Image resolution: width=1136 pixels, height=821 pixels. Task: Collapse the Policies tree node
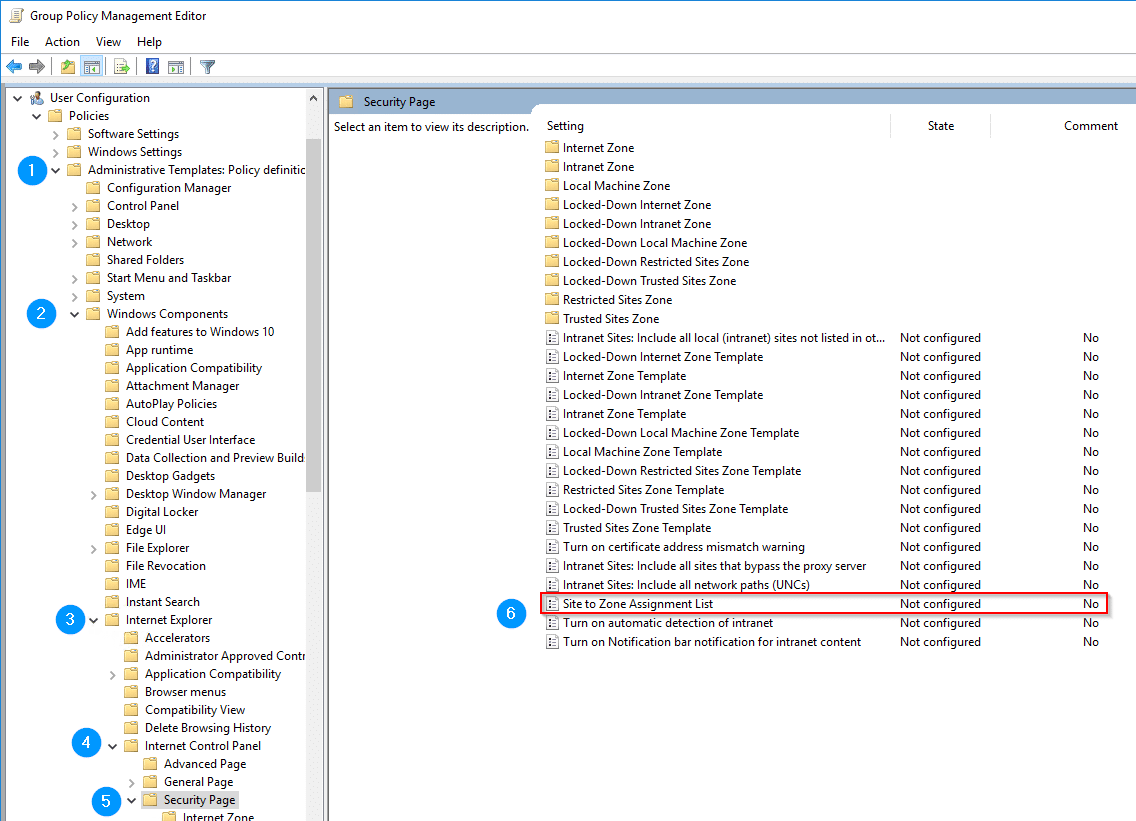point(36,116)
